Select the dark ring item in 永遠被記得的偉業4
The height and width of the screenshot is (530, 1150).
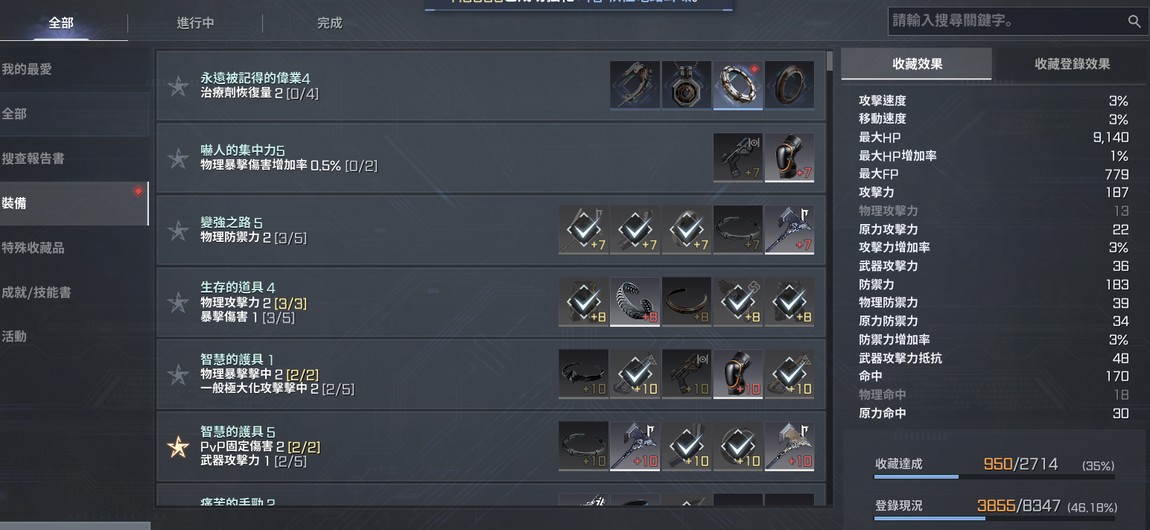point(789,85)
